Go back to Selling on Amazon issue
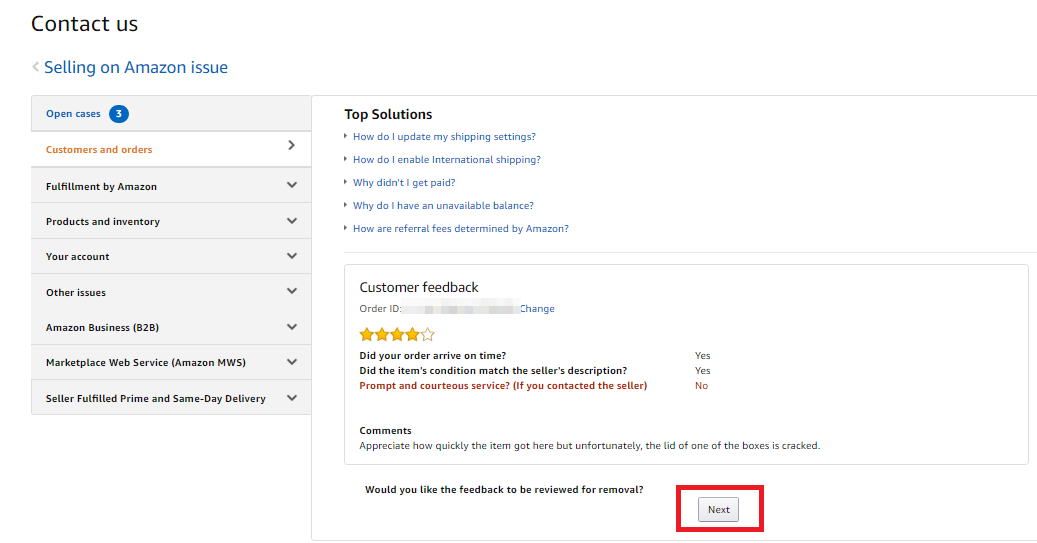This screenshot has width=1037, height=543. click(x=136, y=67)
